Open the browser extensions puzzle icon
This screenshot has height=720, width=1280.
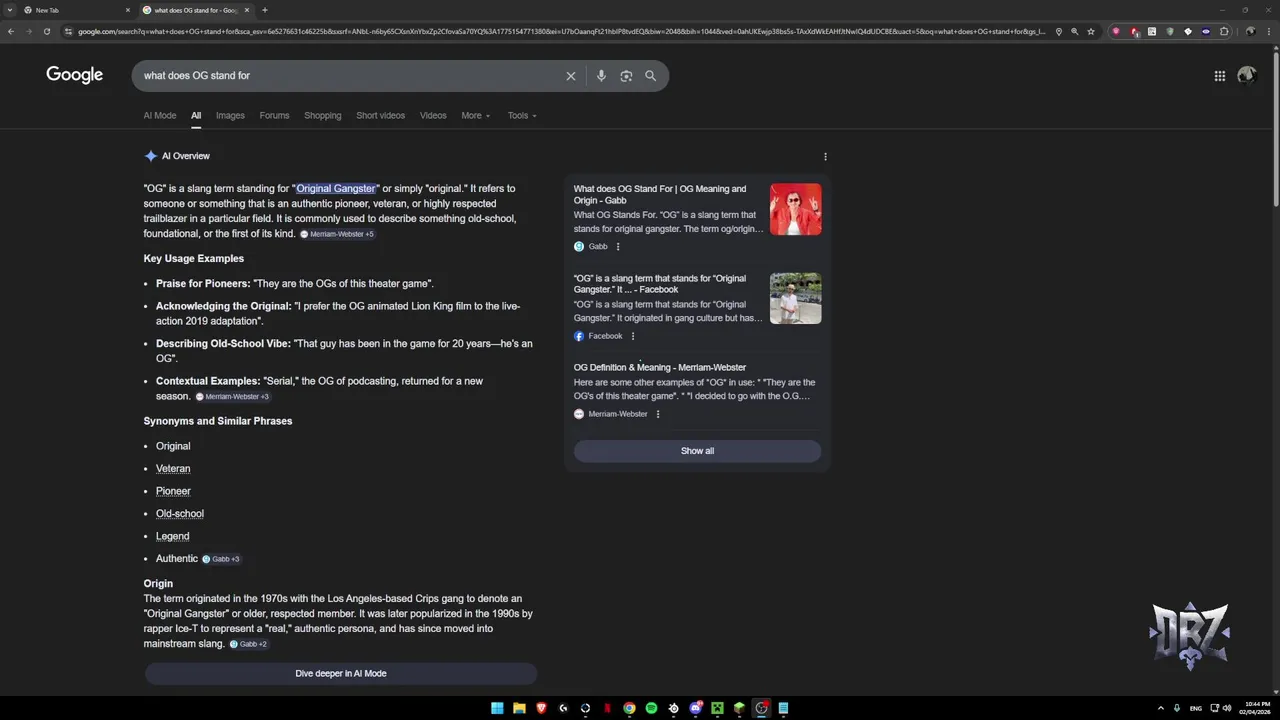[1224, 31]
